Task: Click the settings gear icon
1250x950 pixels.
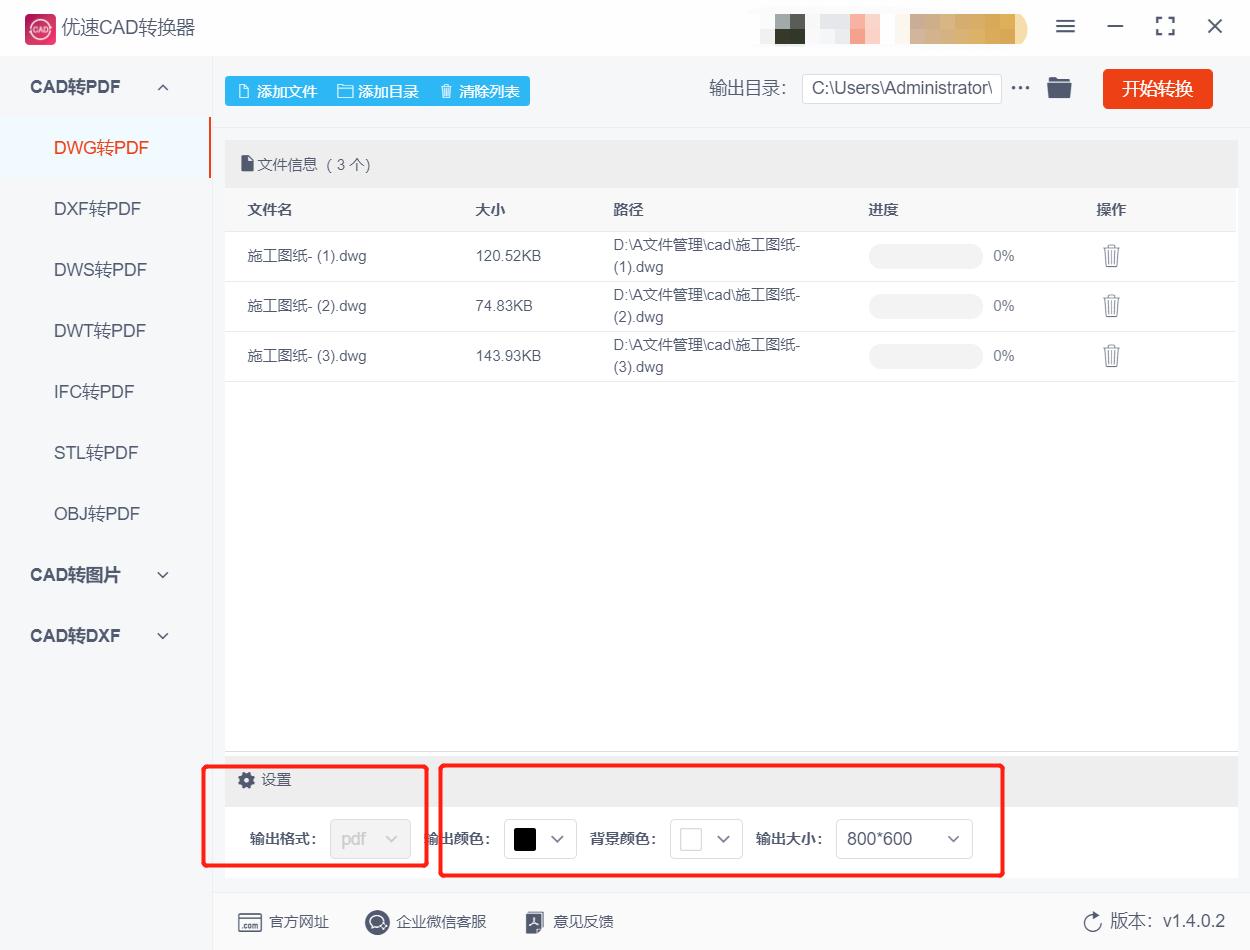Action: 246,779
